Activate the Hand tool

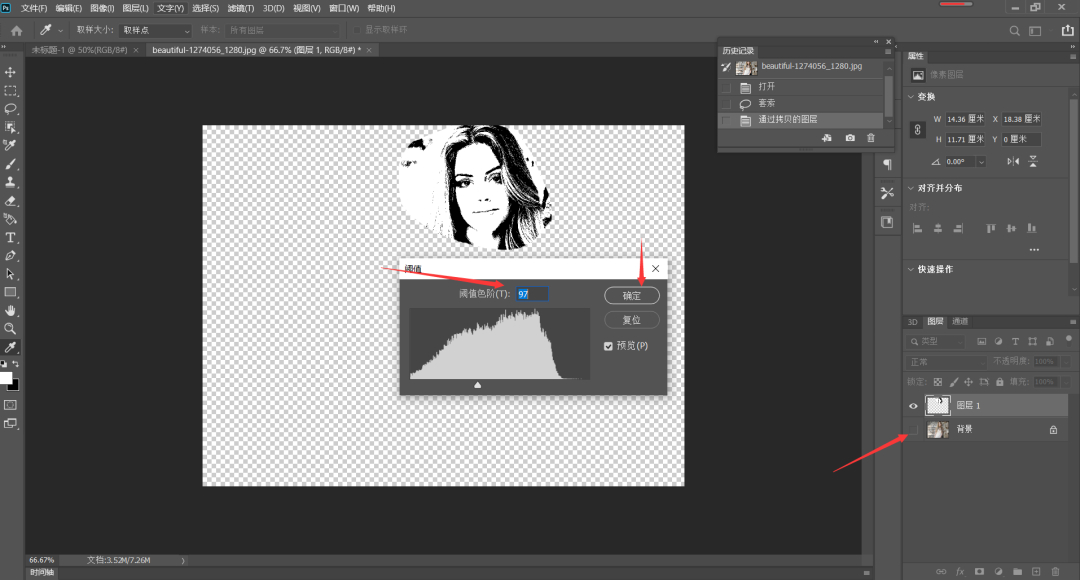pyautogui.click(x=11, y=310)
